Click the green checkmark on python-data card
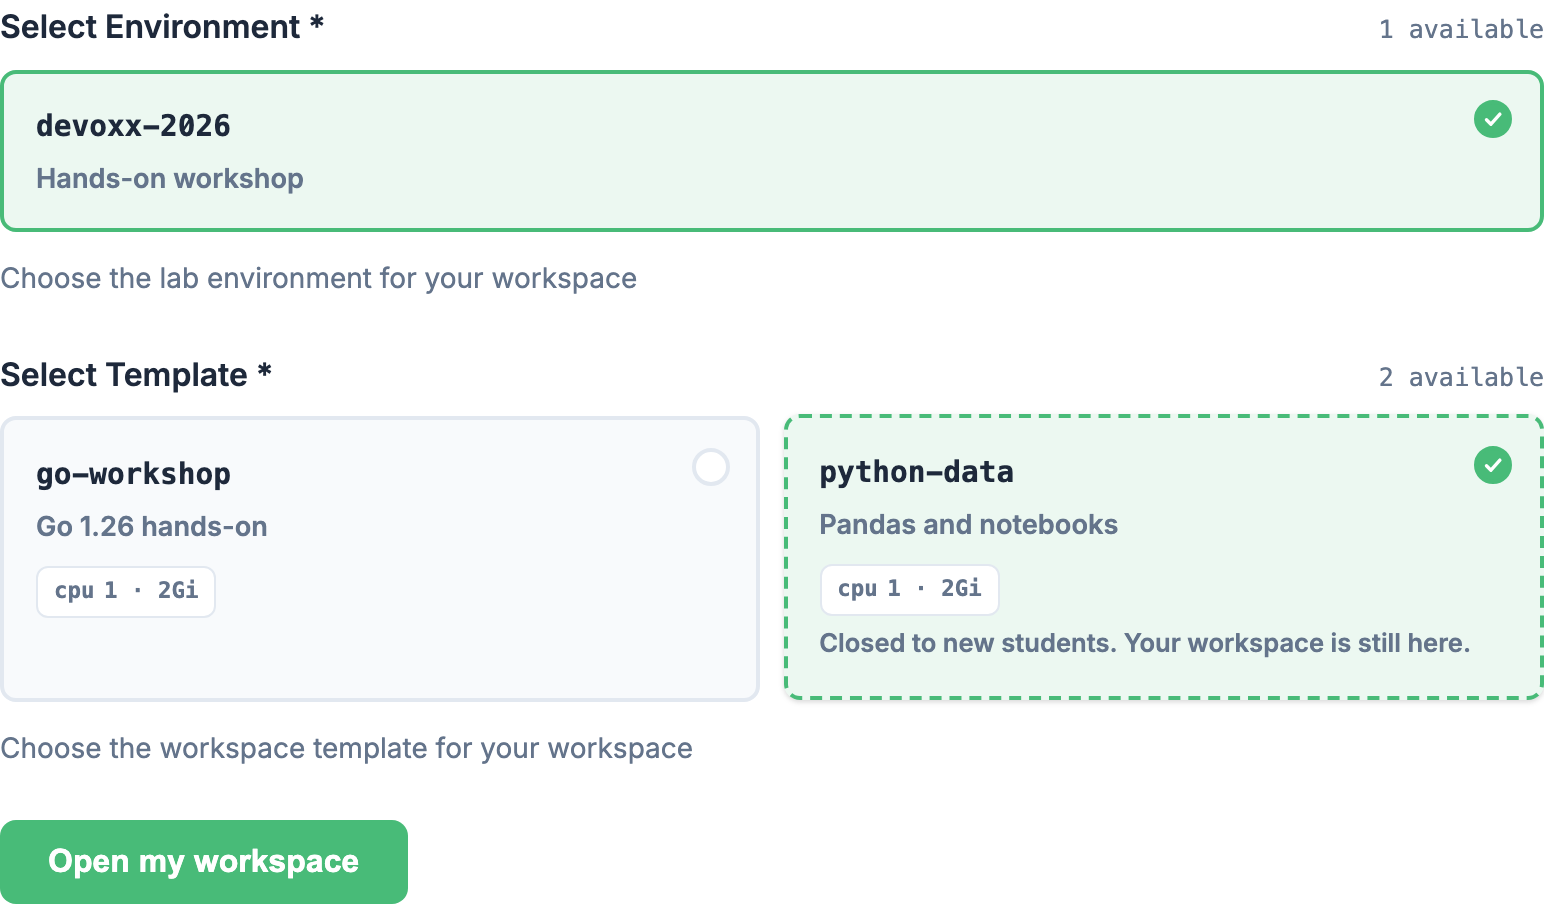 1492,465
